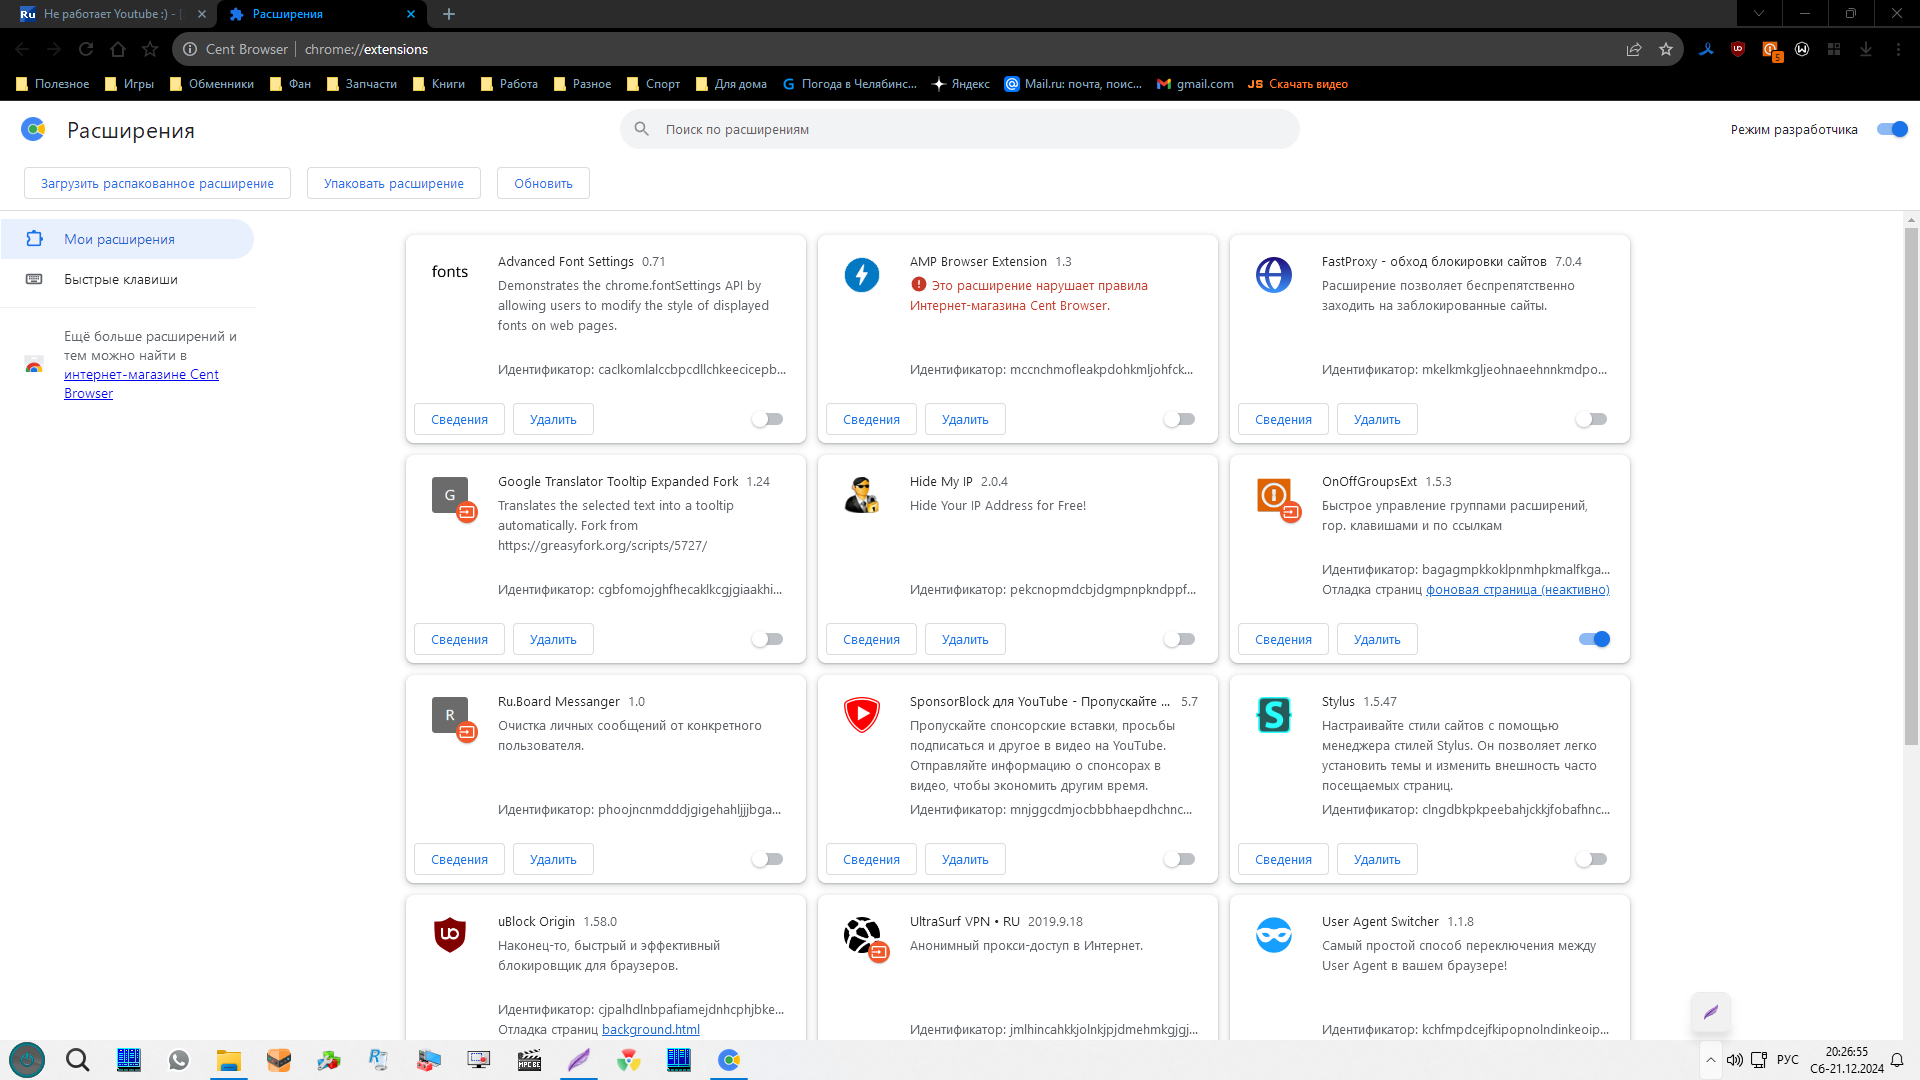Open tab search chevron in title bar

1759,14
